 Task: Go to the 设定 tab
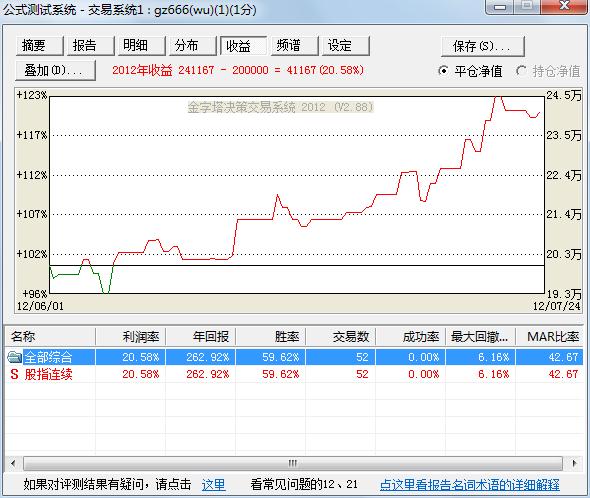[346, 46]
